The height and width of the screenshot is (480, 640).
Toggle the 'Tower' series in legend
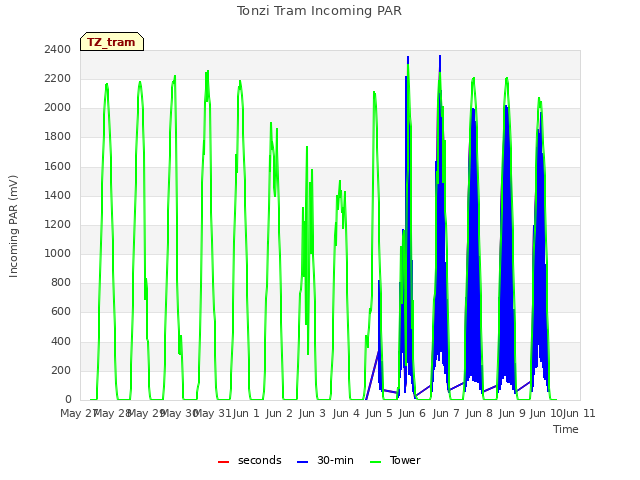pyautogui.click(x=395, y=460)
